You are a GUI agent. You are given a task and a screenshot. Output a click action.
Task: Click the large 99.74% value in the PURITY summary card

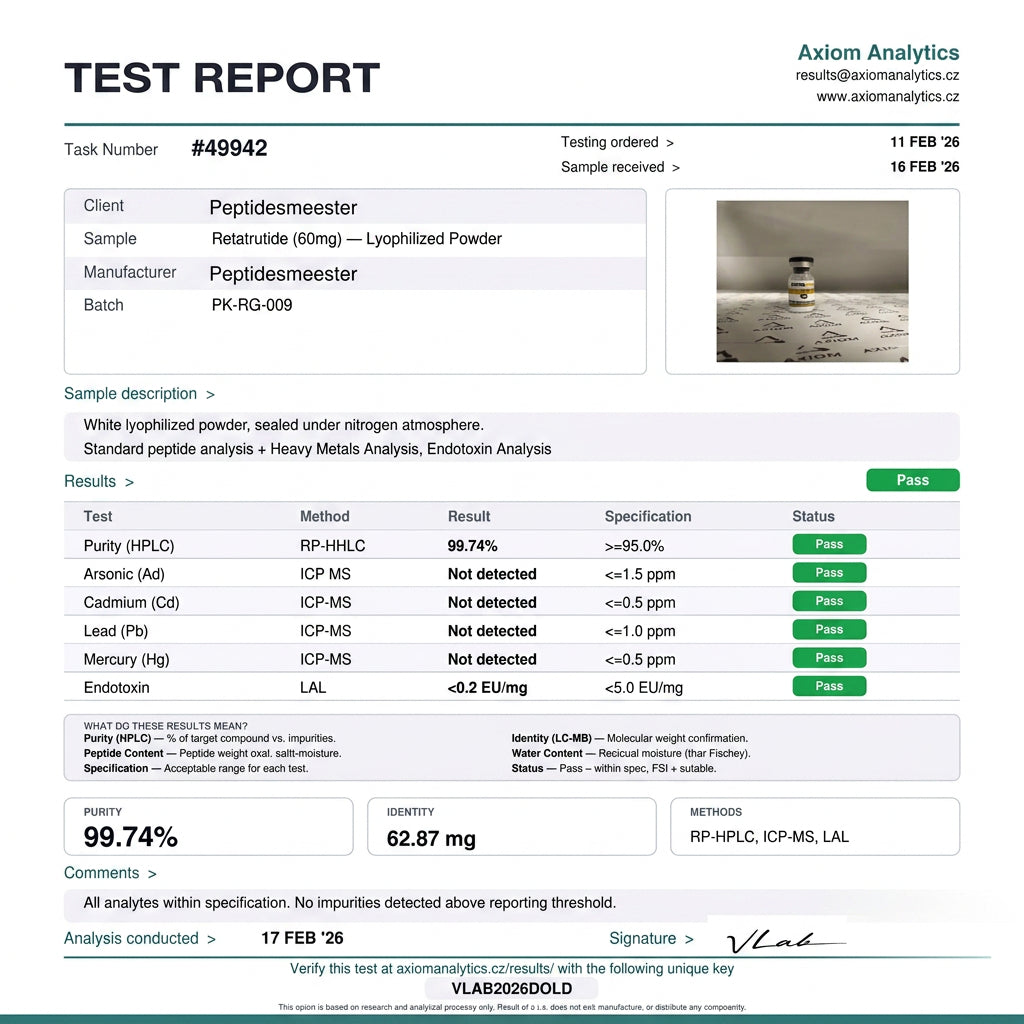click(x=131, y=837)
